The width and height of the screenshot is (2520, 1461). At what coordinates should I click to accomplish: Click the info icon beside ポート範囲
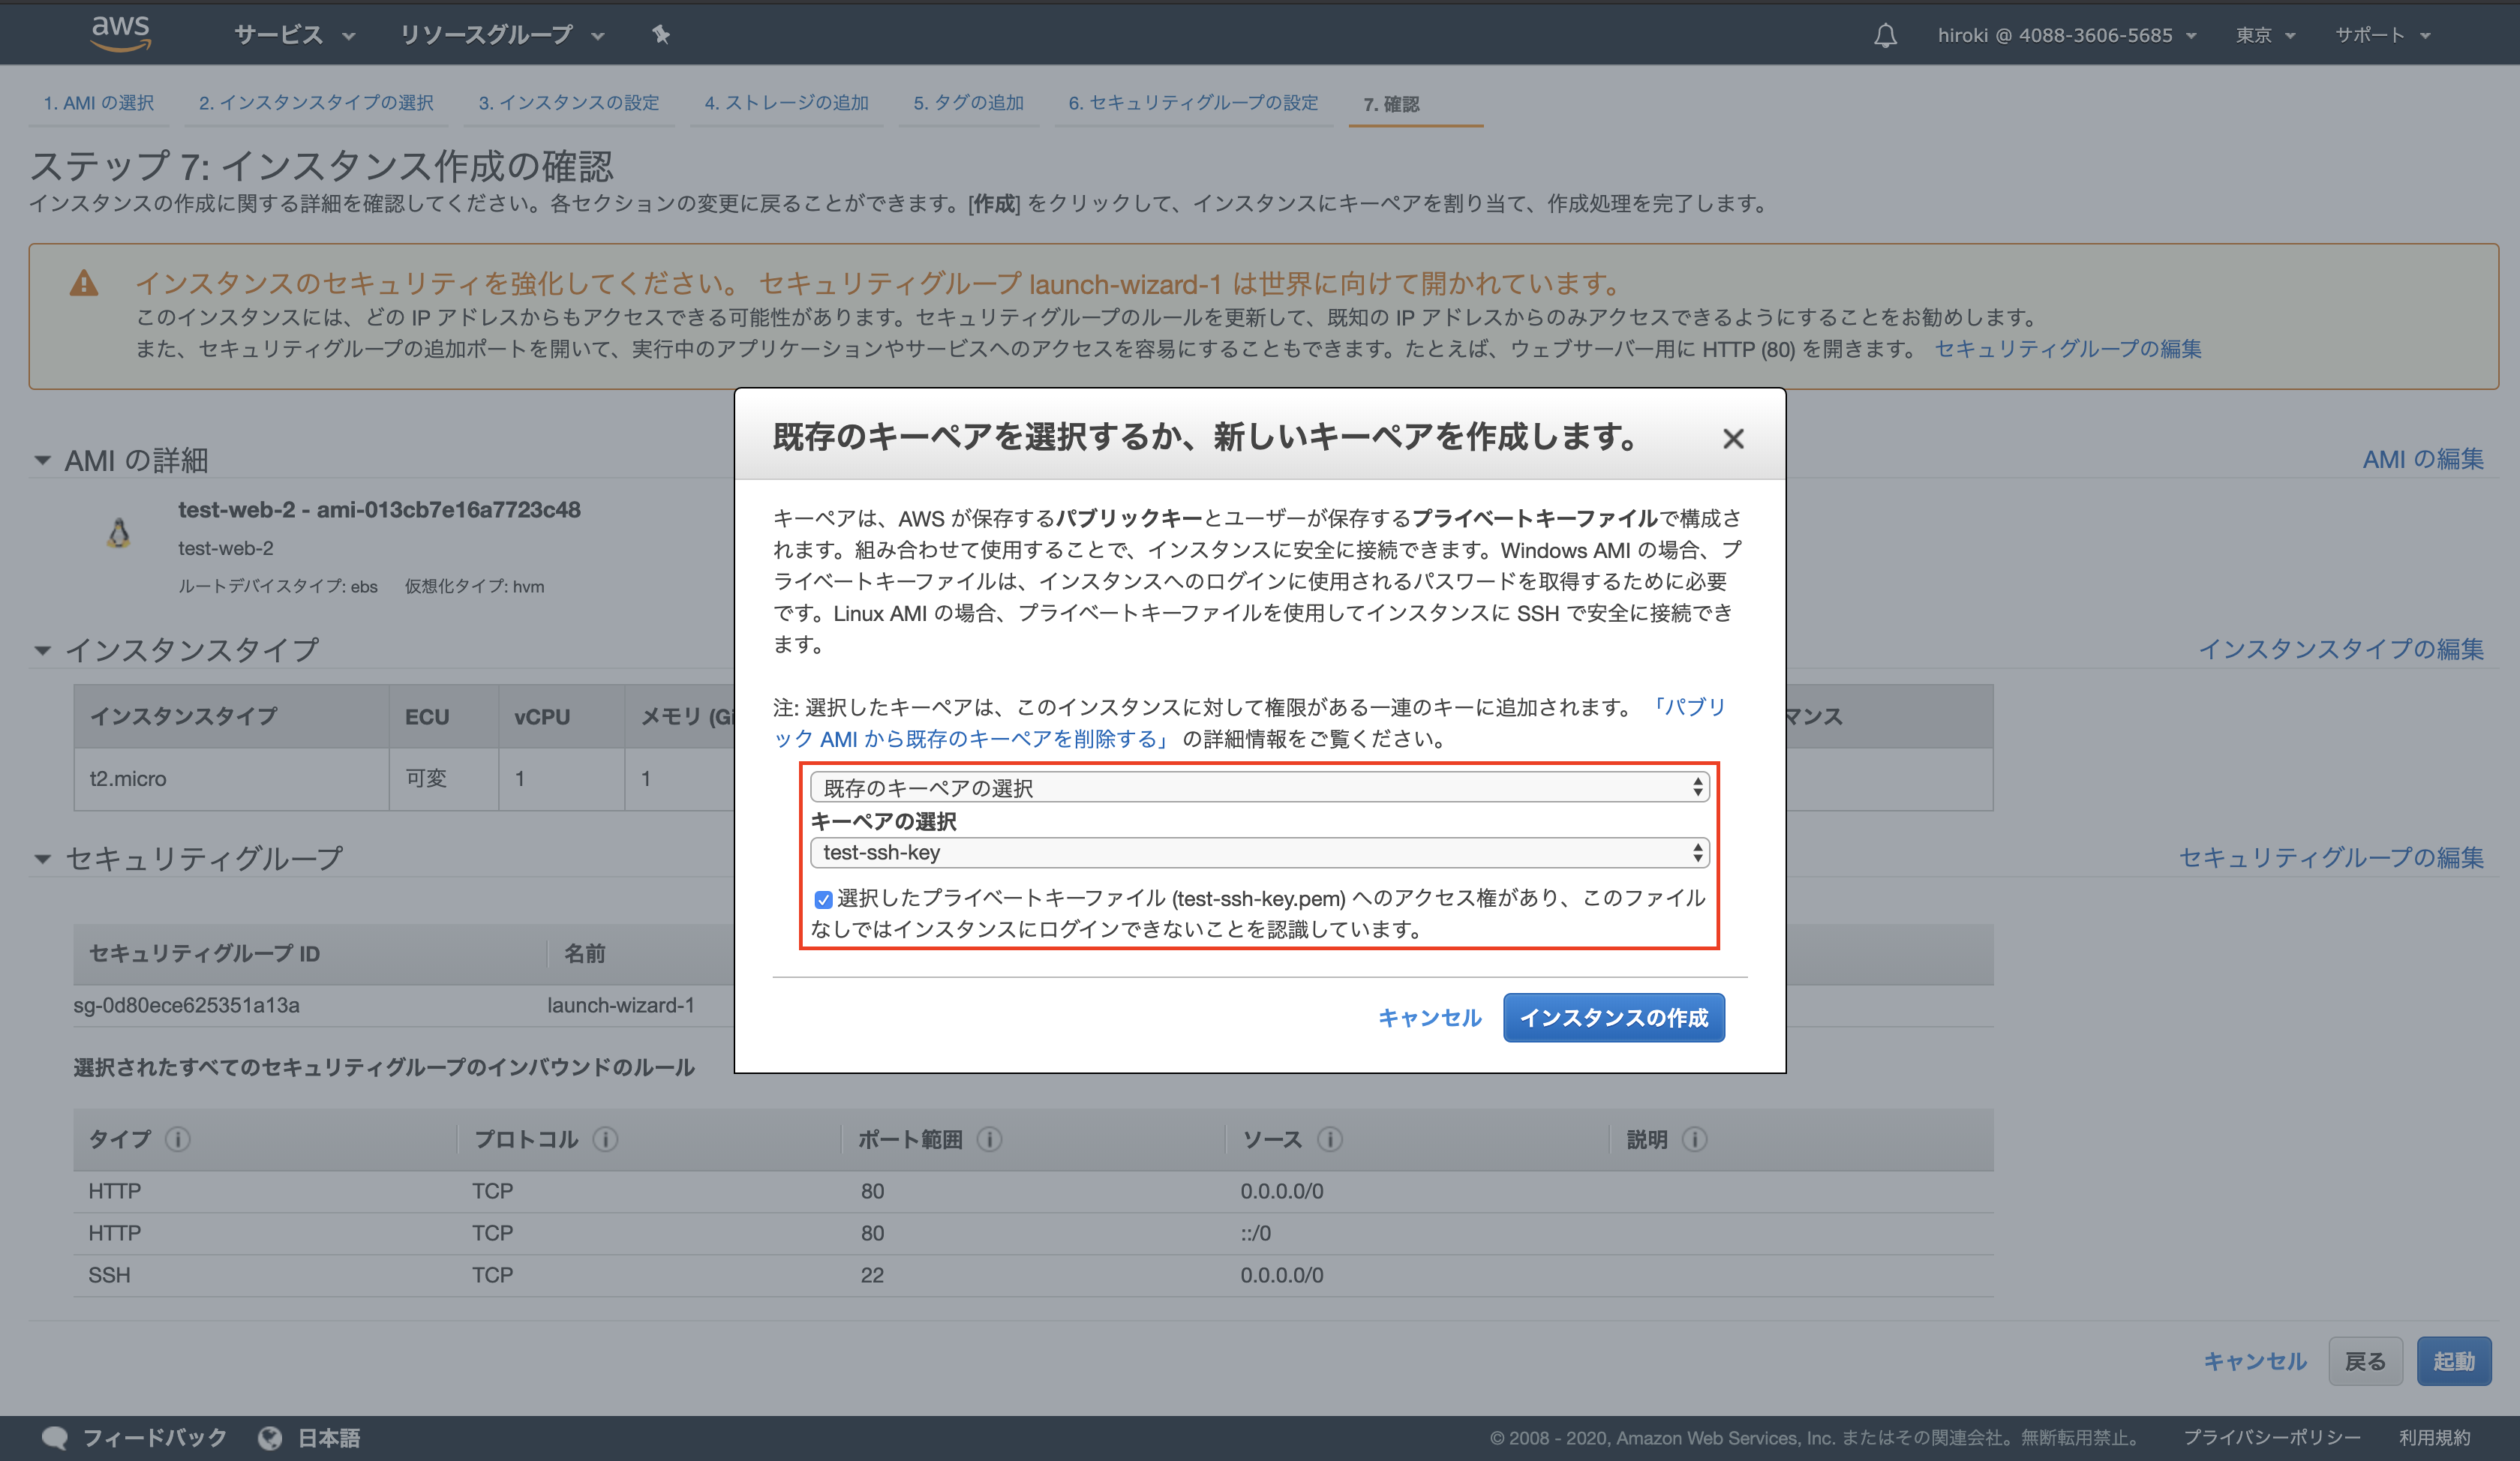click(988, 1139)
